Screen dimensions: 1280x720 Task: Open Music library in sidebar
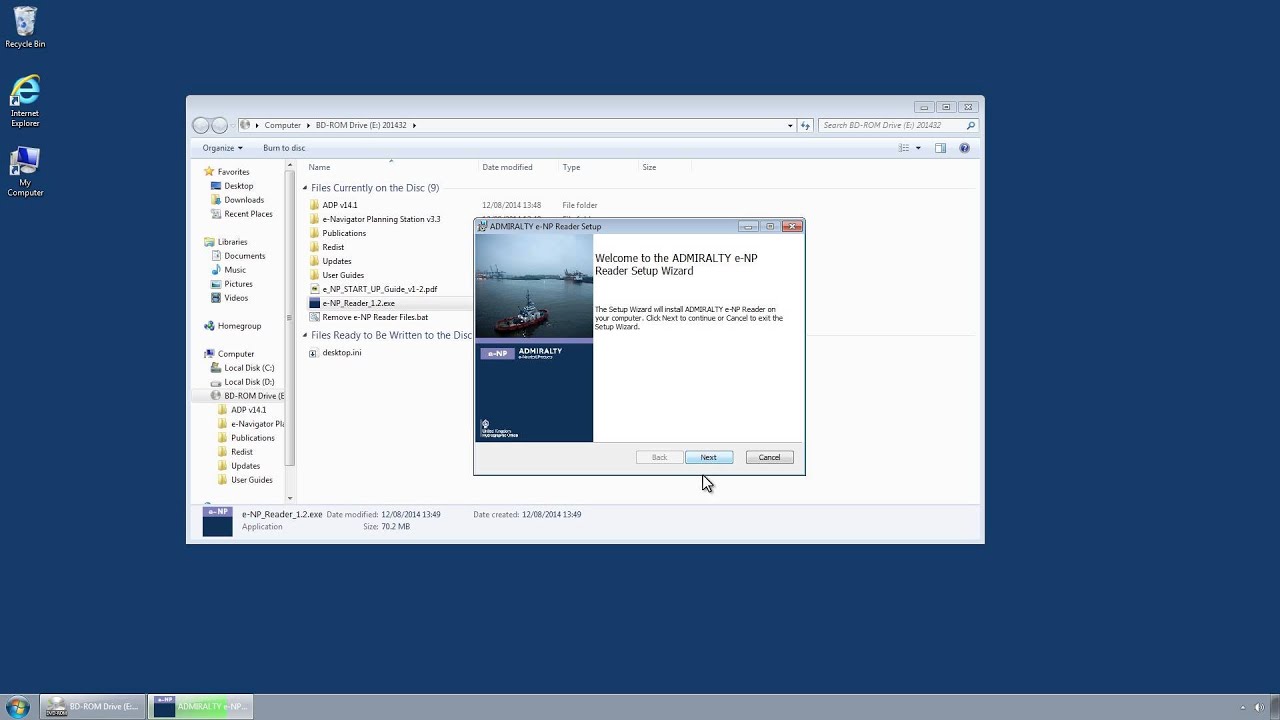coord(235,270)
